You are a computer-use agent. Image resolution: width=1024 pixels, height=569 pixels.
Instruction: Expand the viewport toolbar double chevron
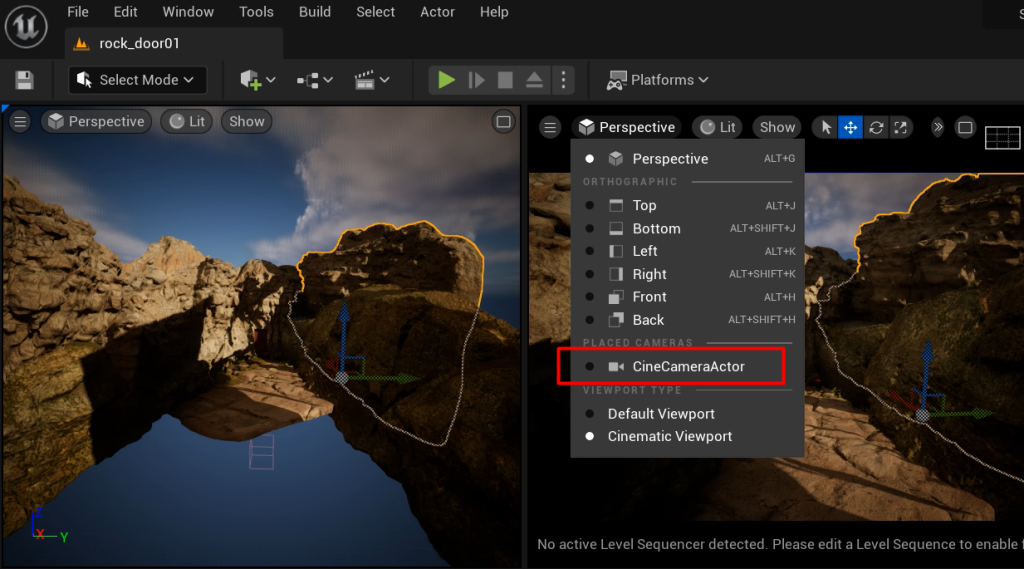tap(938, 127)
